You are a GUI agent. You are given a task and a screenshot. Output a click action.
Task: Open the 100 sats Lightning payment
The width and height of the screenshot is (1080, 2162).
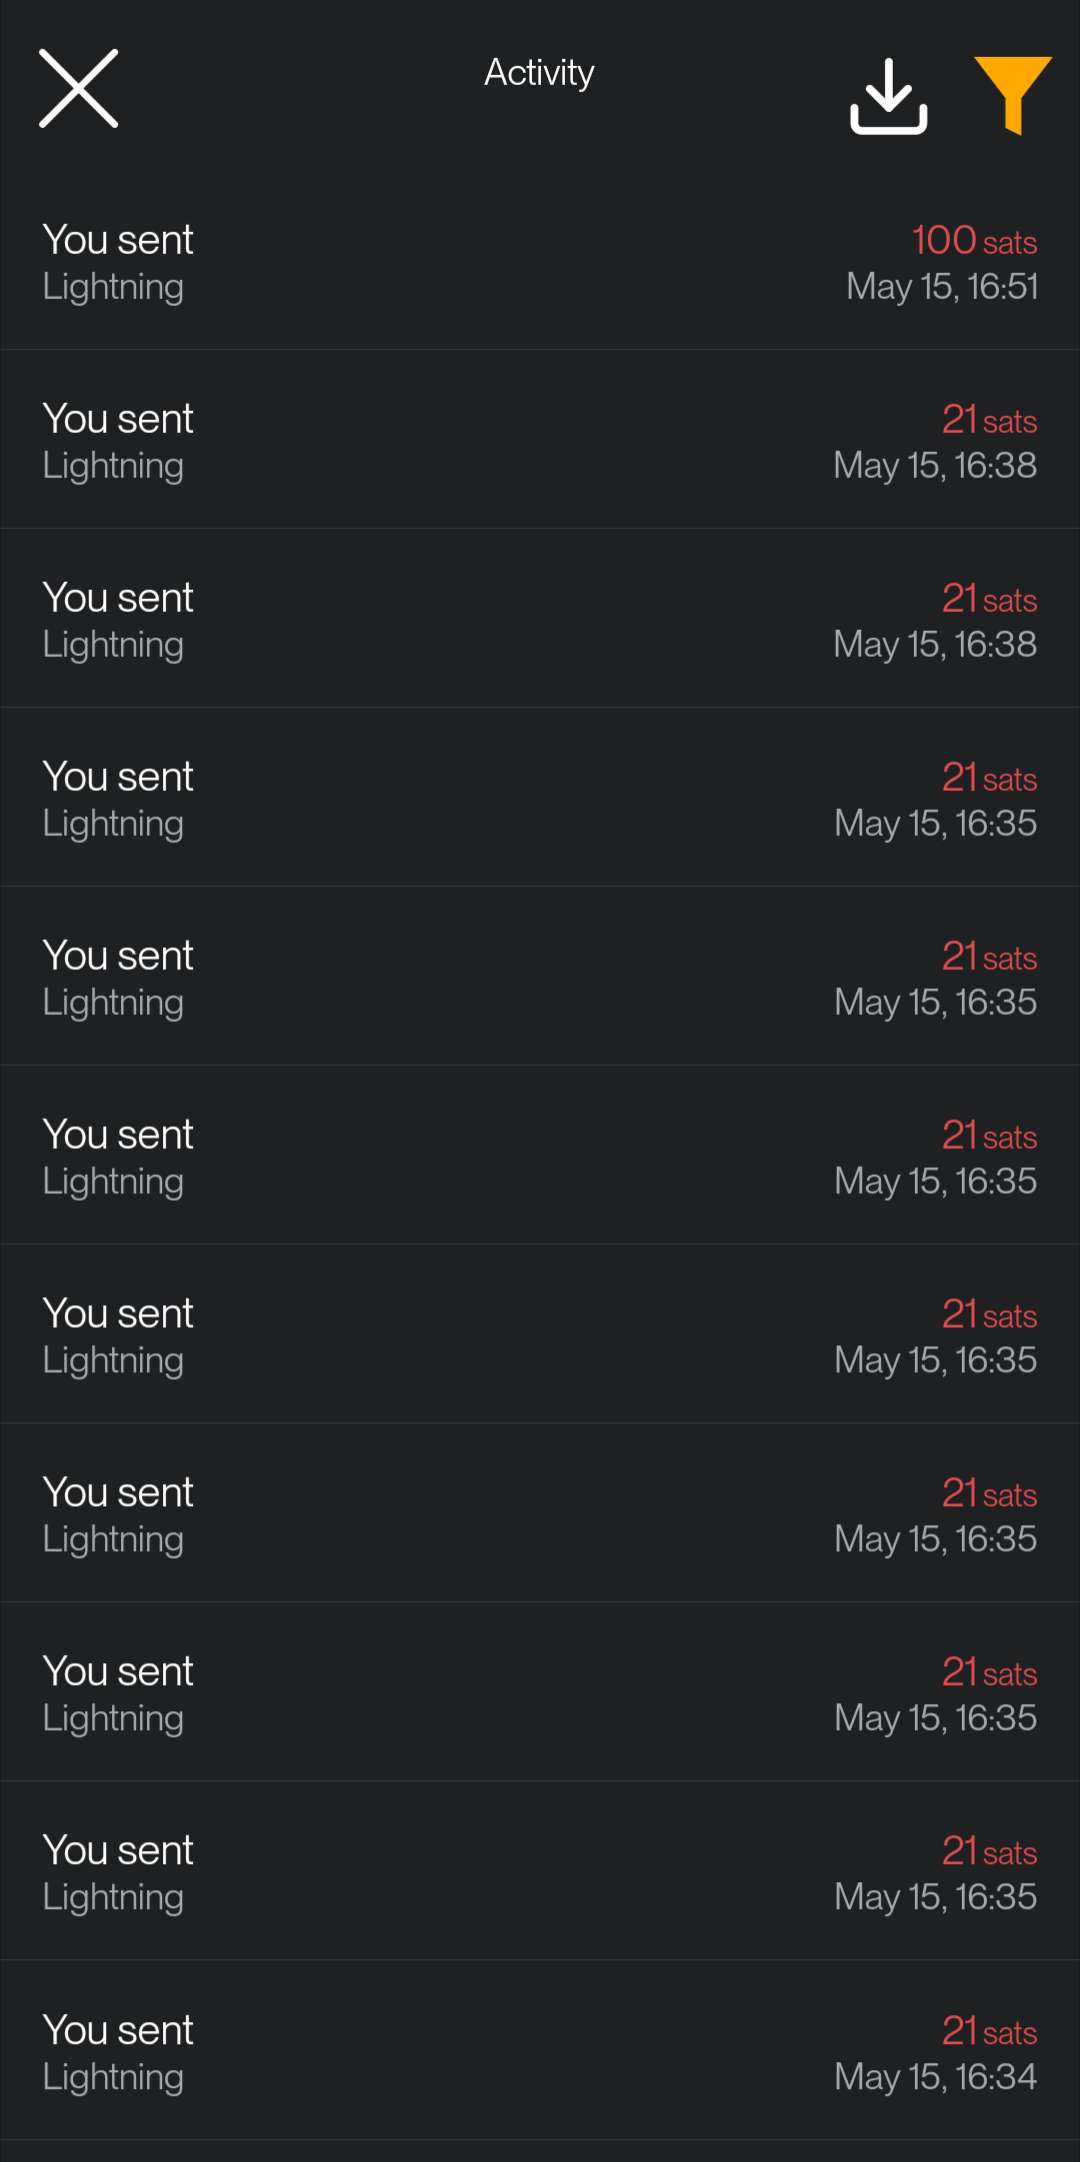pos(540,261)
